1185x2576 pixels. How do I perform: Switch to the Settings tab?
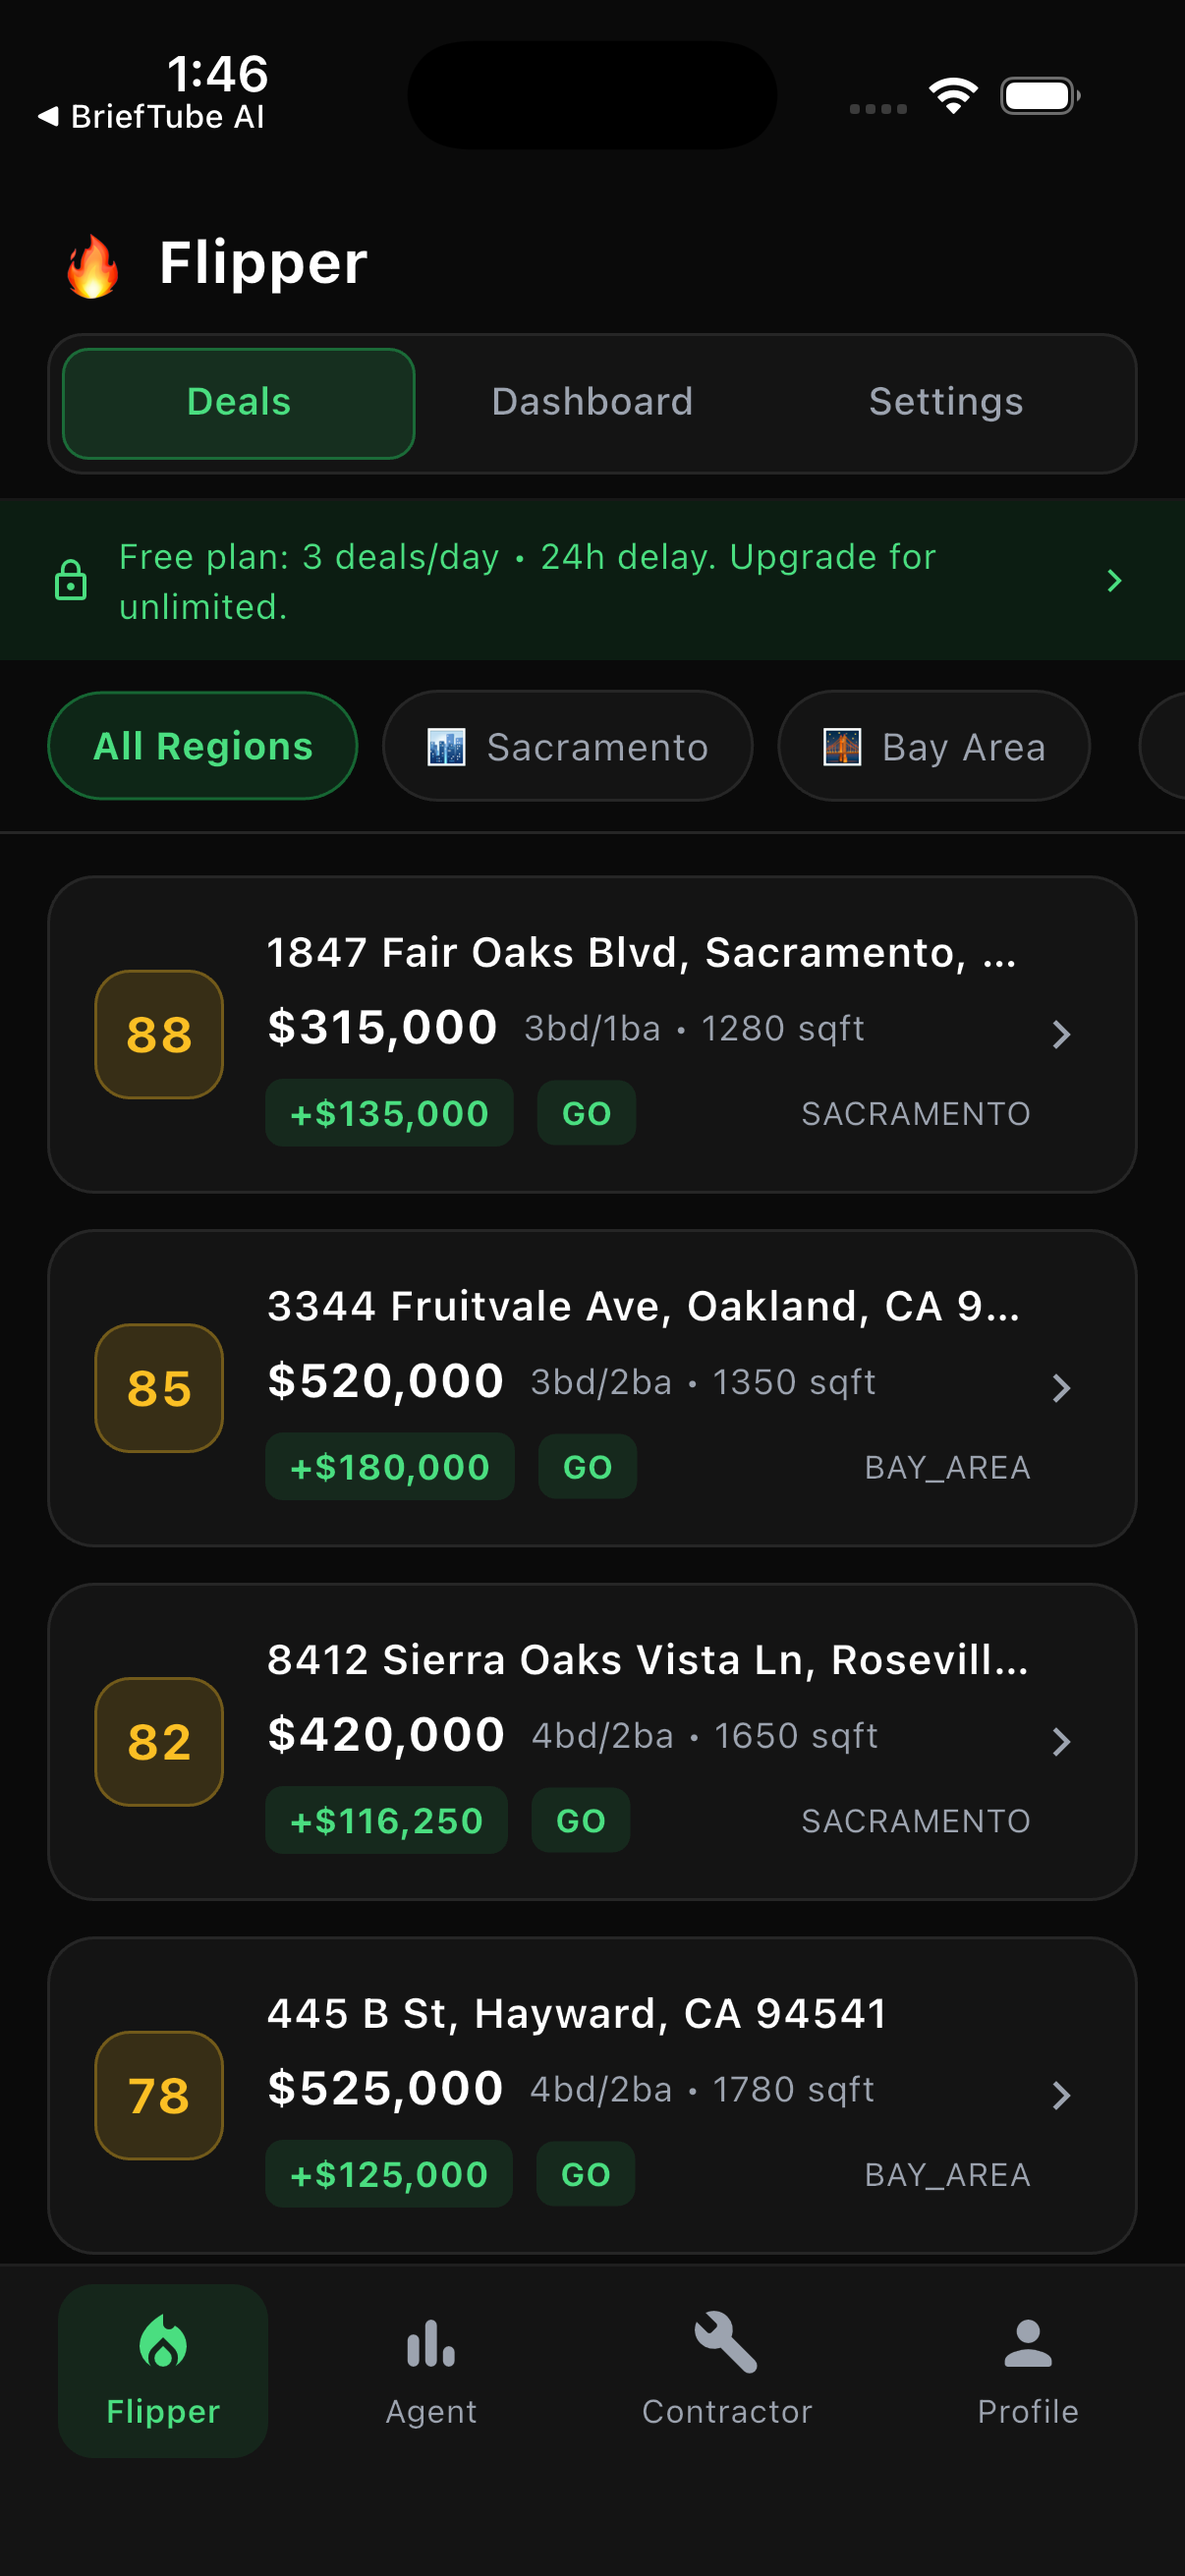[x=945, y=402]
